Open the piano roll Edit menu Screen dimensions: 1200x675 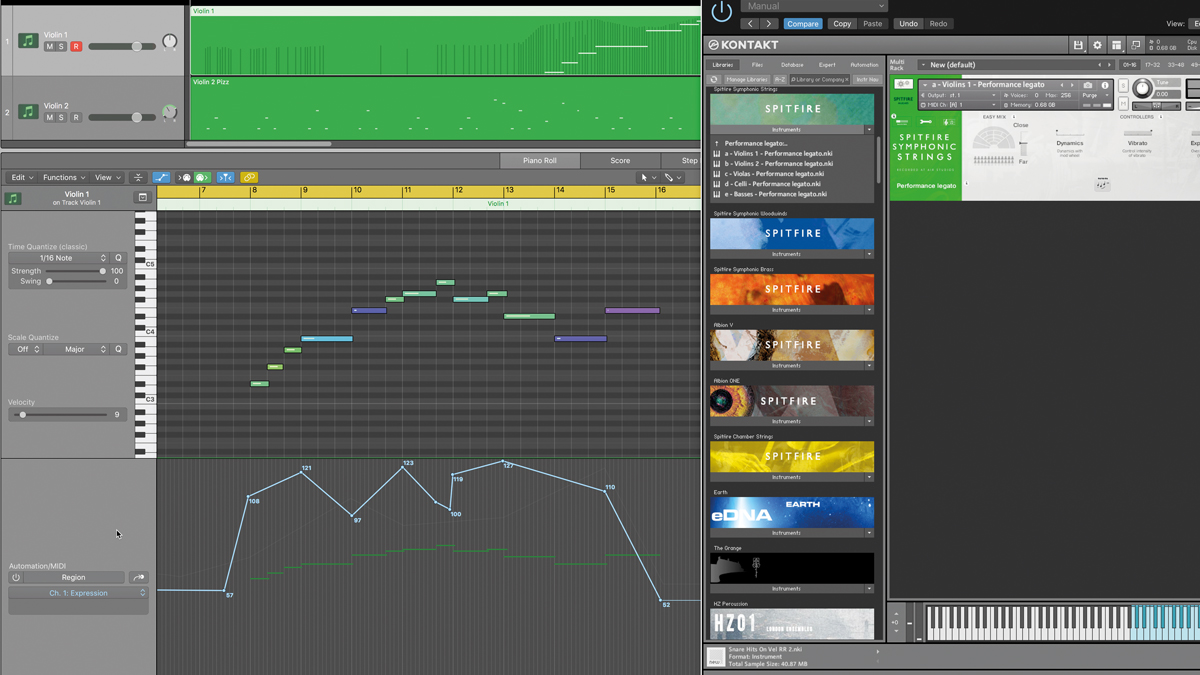pyautogui.click(x=22, y=178)
